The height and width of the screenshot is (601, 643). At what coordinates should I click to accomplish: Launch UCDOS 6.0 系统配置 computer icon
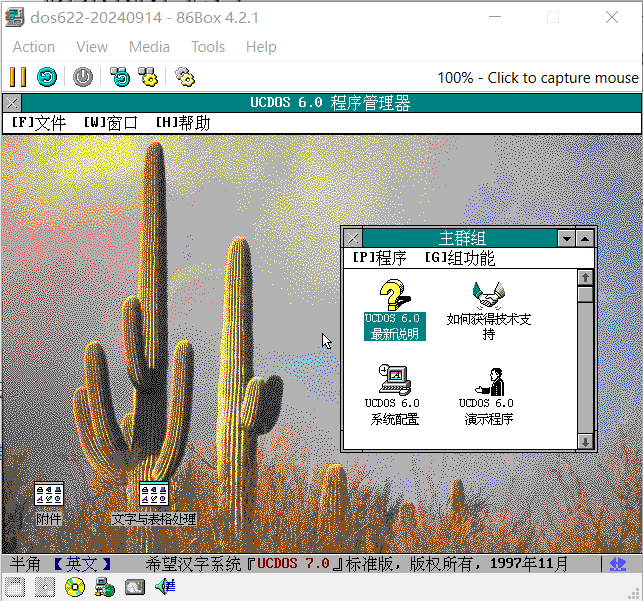click(394, 395)
